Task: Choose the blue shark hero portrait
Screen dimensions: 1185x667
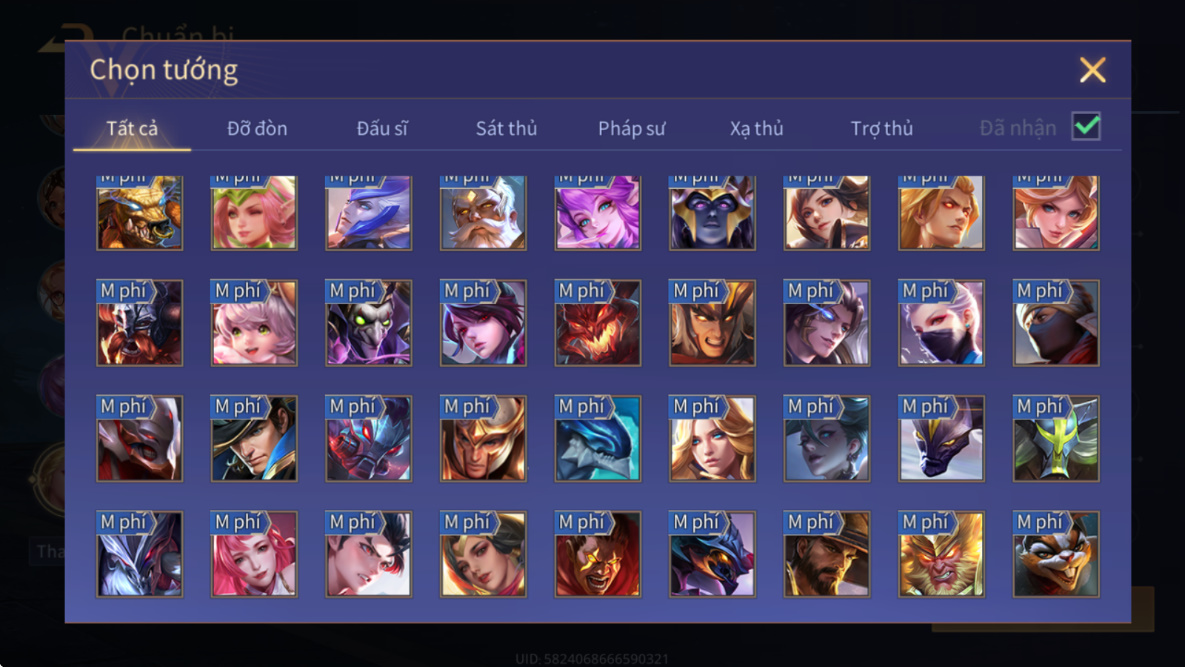Action: coord(598,438)
